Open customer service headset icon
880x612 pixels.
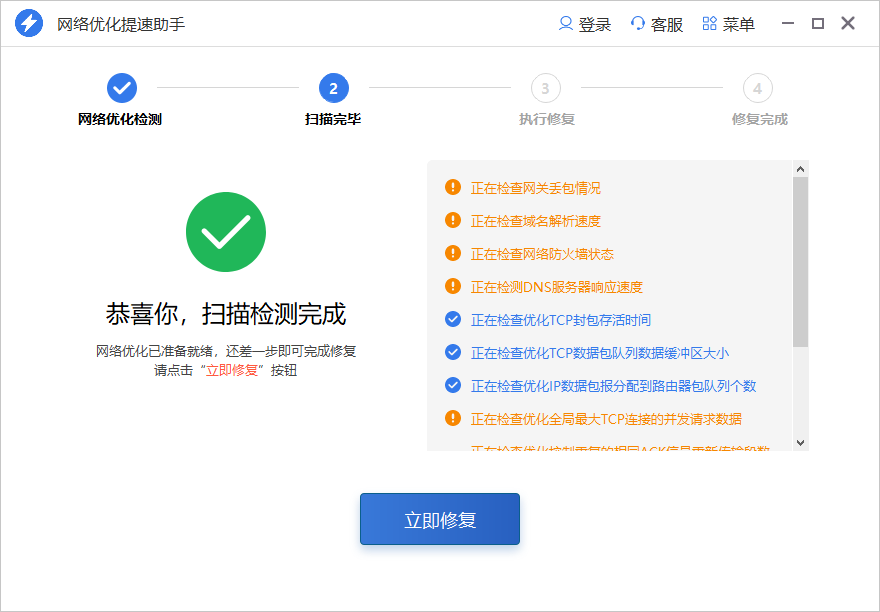[638, 24]
